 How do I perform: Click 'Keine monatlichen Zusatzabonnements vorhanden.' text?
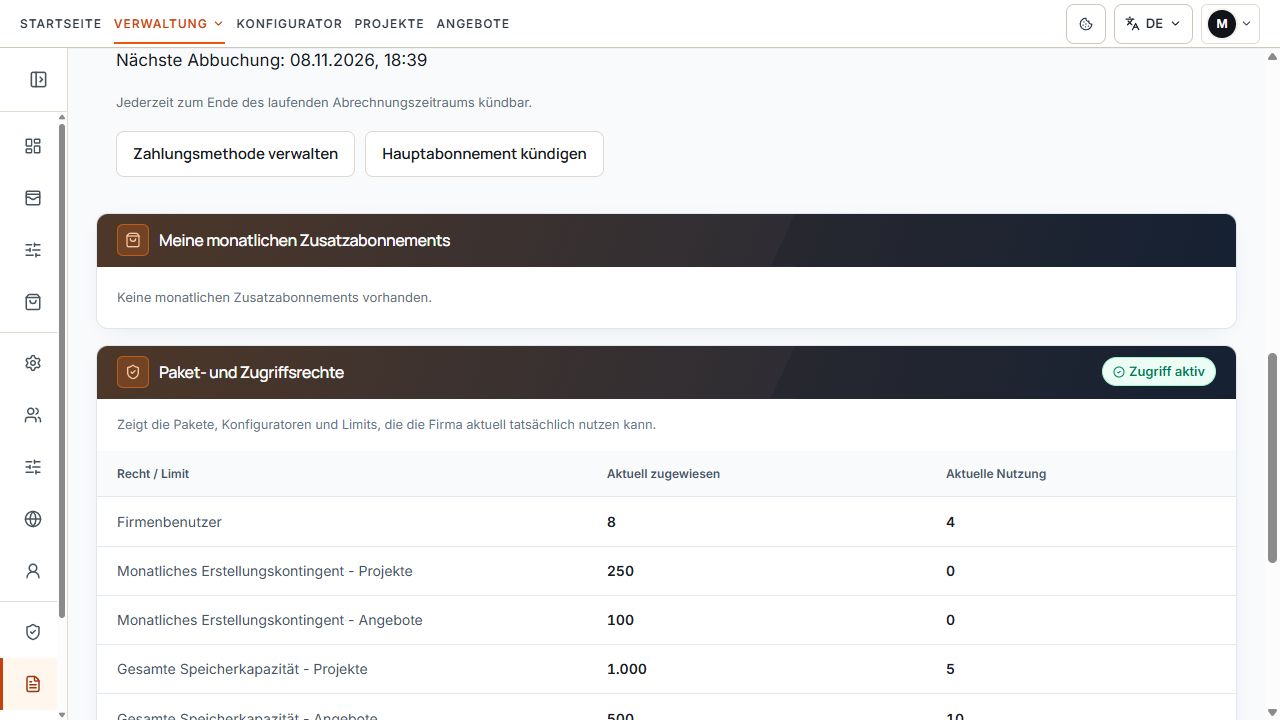(x=274, y=297)
